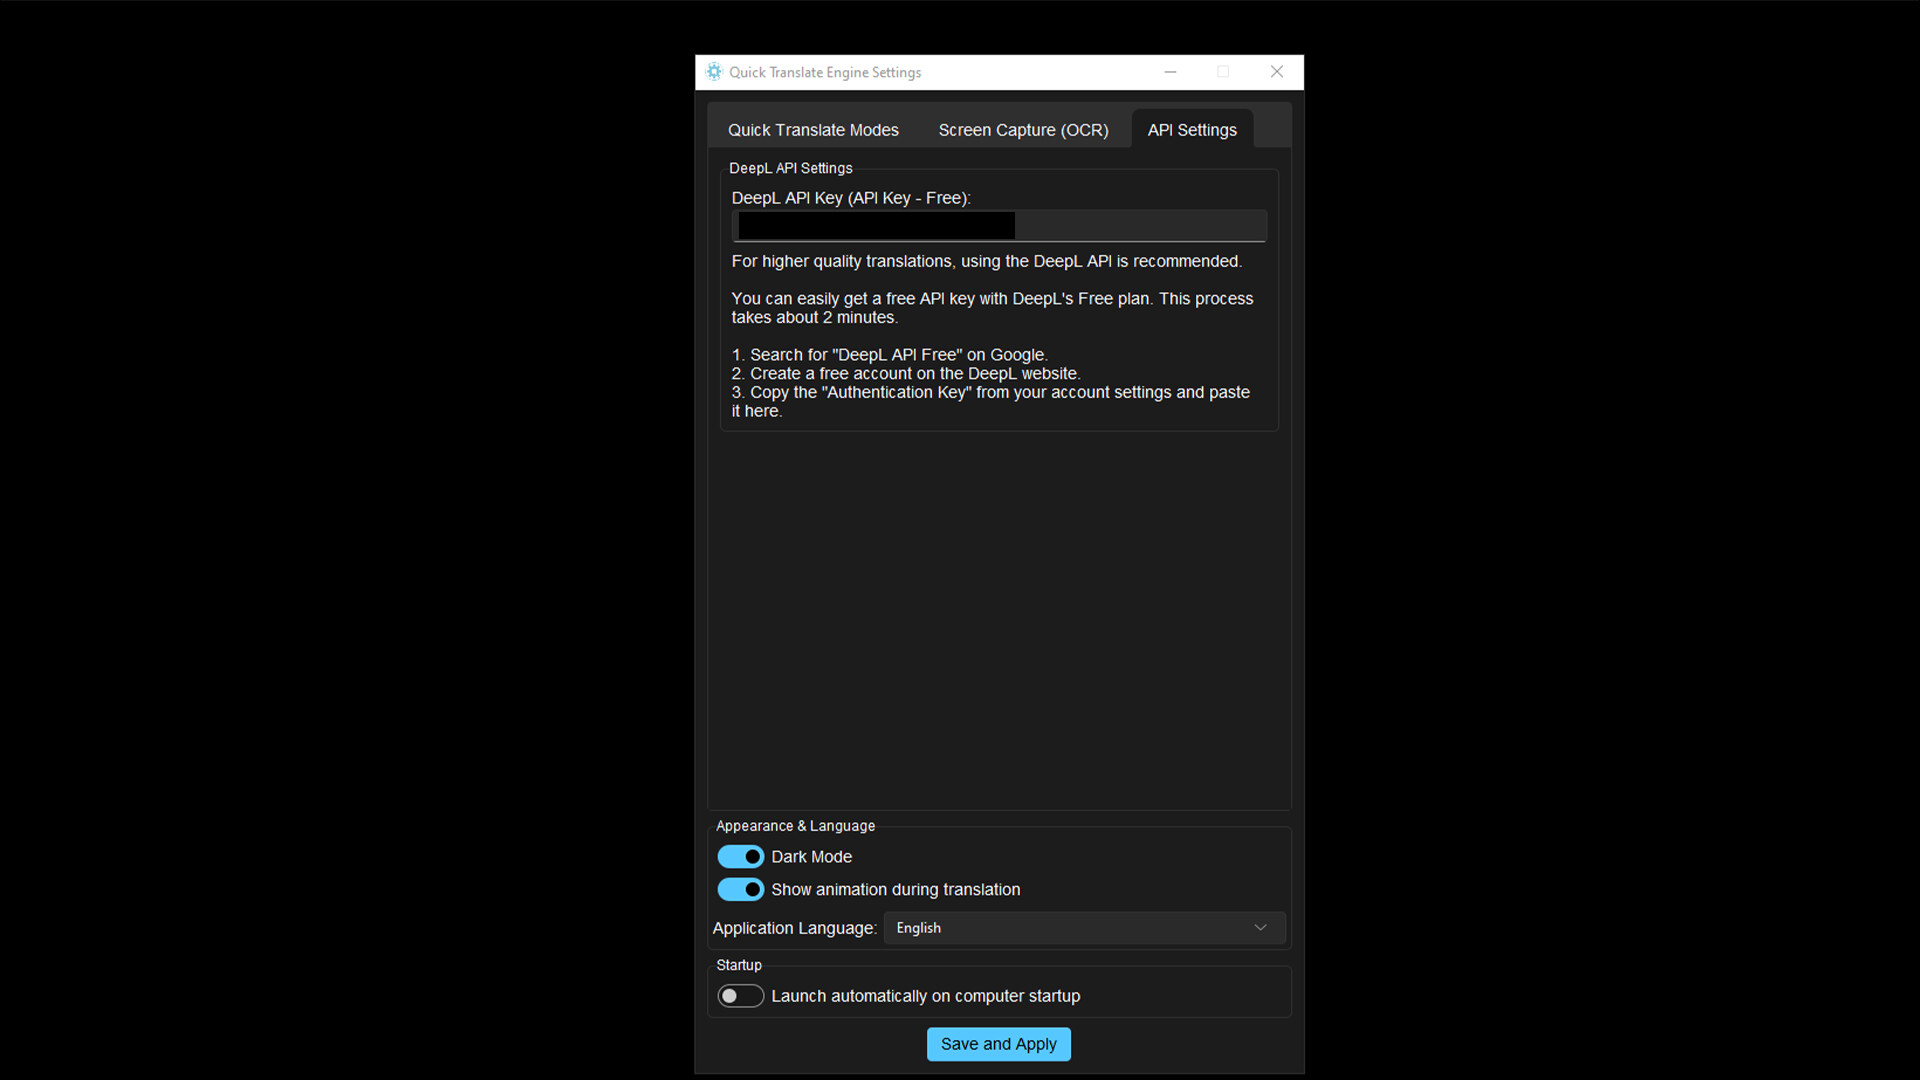Enable Launch automatically on computer startup

tap(741, 996)
